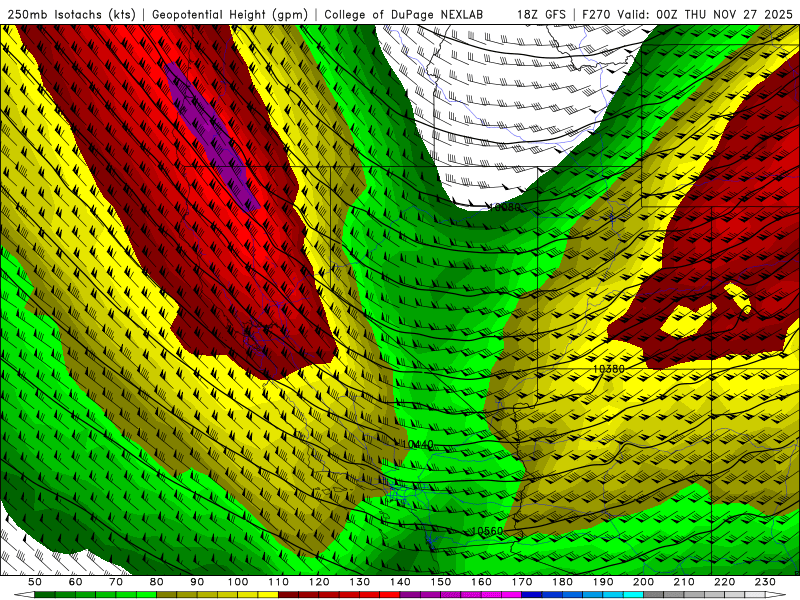The width and height of the screenshot is (800, 600).
Task: Click the 160 value on the color scale
Action: [x=481, y=582]
